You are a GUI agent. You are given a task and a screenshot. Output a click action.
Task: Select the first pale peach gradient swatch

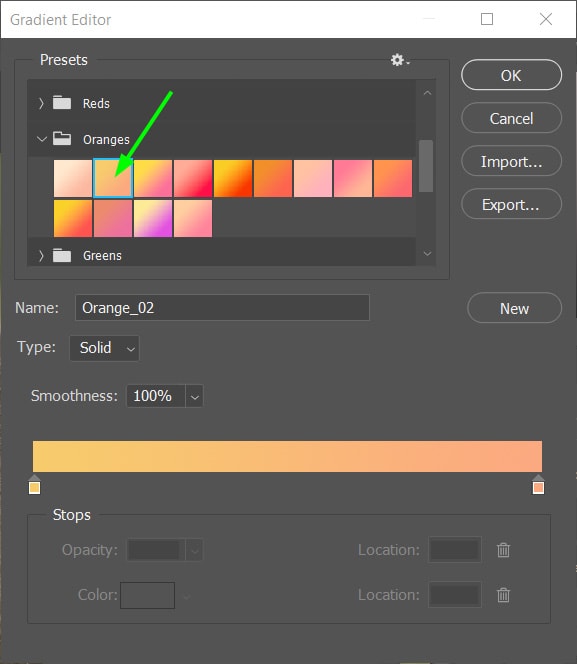click(73, 178)
